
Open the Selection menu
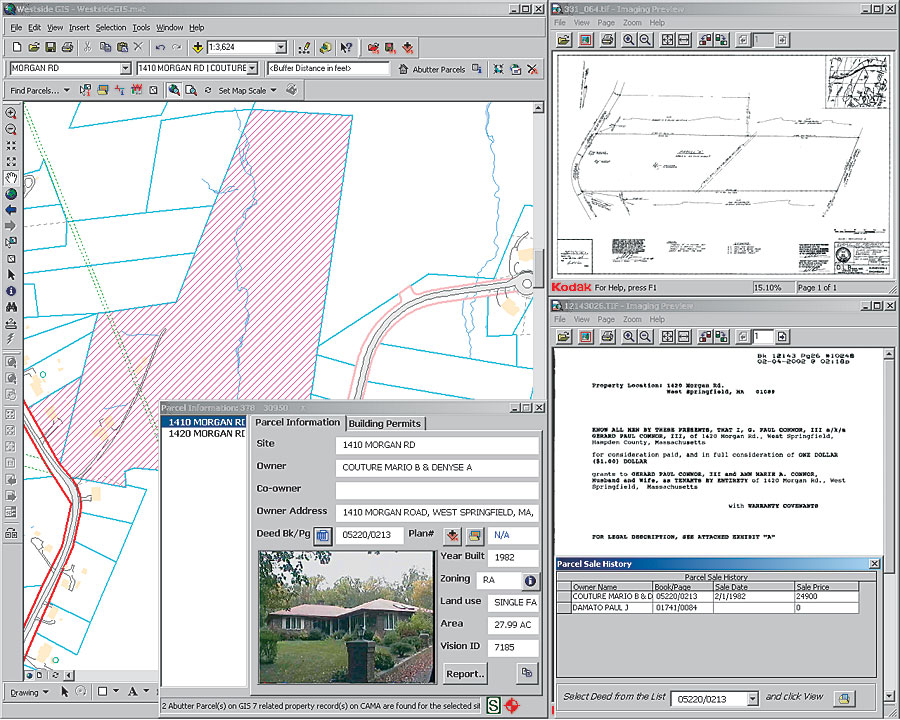click(110, 28)
